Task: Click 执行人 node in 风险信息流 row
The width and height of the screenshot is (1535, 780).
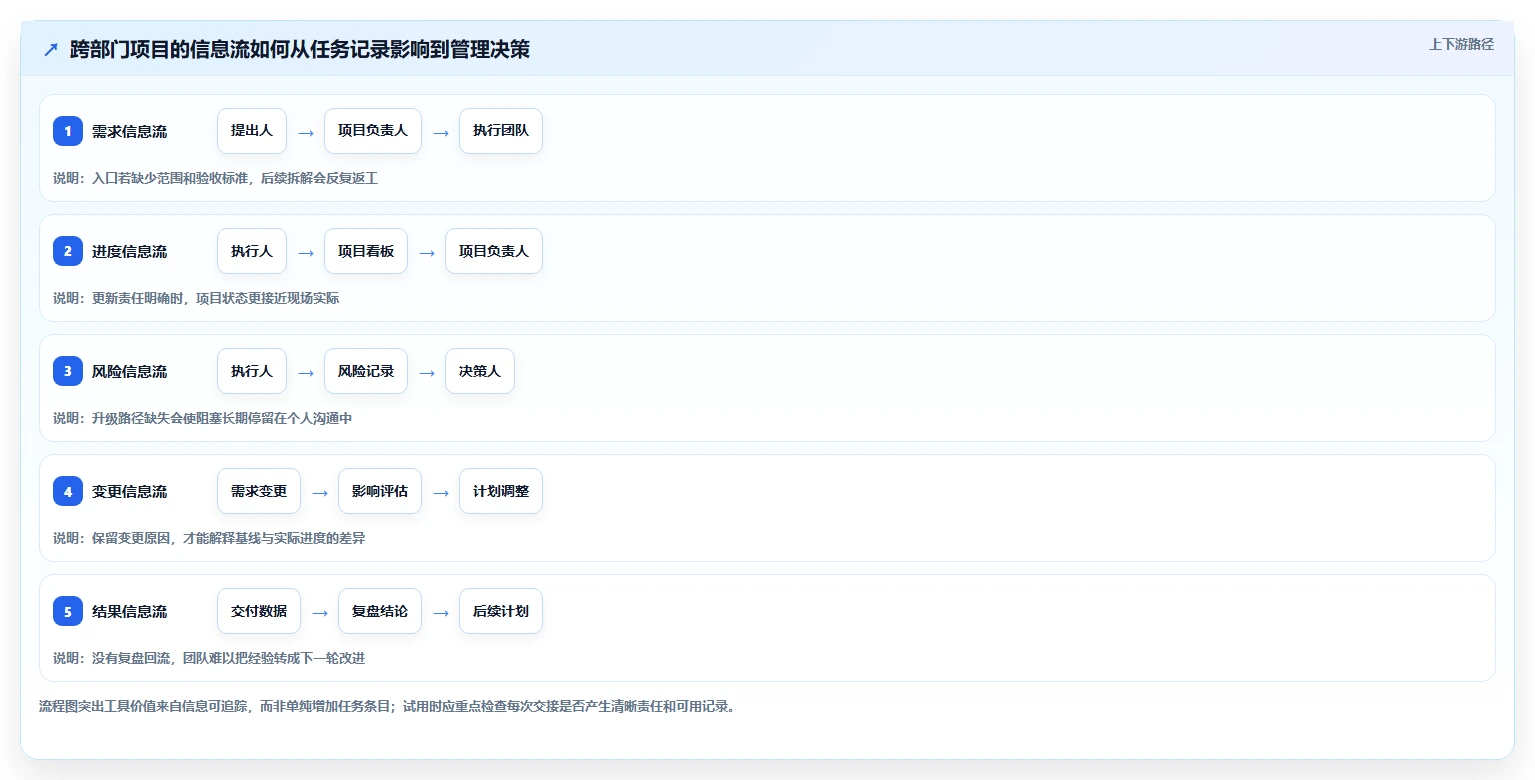Action: 252,371
